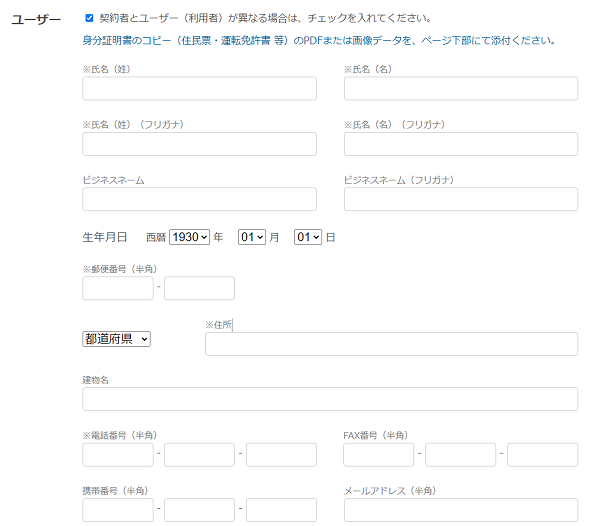This screenshot has width=600, height=526.
Task: Click the 氏名(名) first name field
Action: [460, 89]
